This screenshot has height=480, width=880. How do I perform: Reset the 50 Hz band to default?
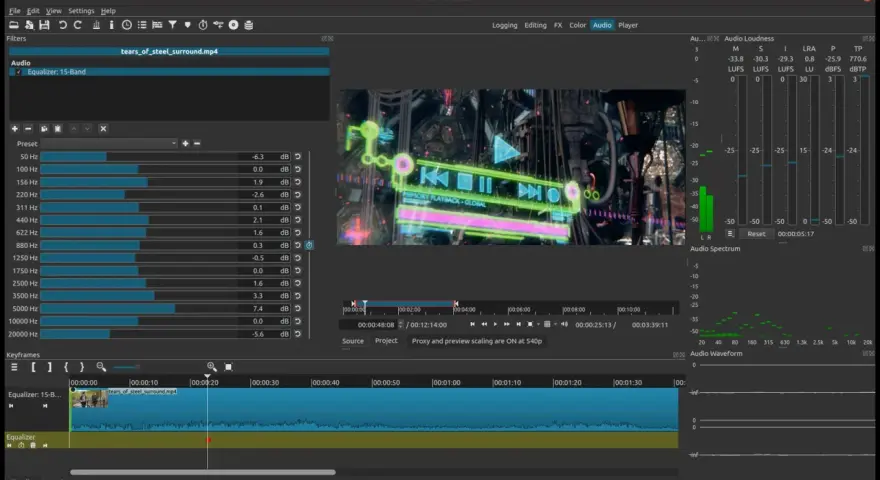click(x=298, y=157)
